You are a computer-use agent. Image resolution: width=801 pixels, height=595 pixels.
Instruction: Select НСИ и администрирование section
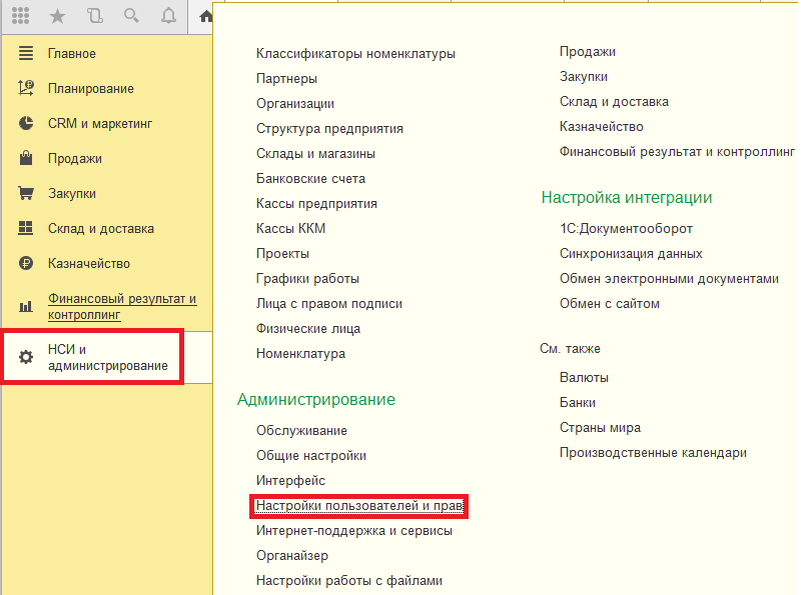point(108,357)
